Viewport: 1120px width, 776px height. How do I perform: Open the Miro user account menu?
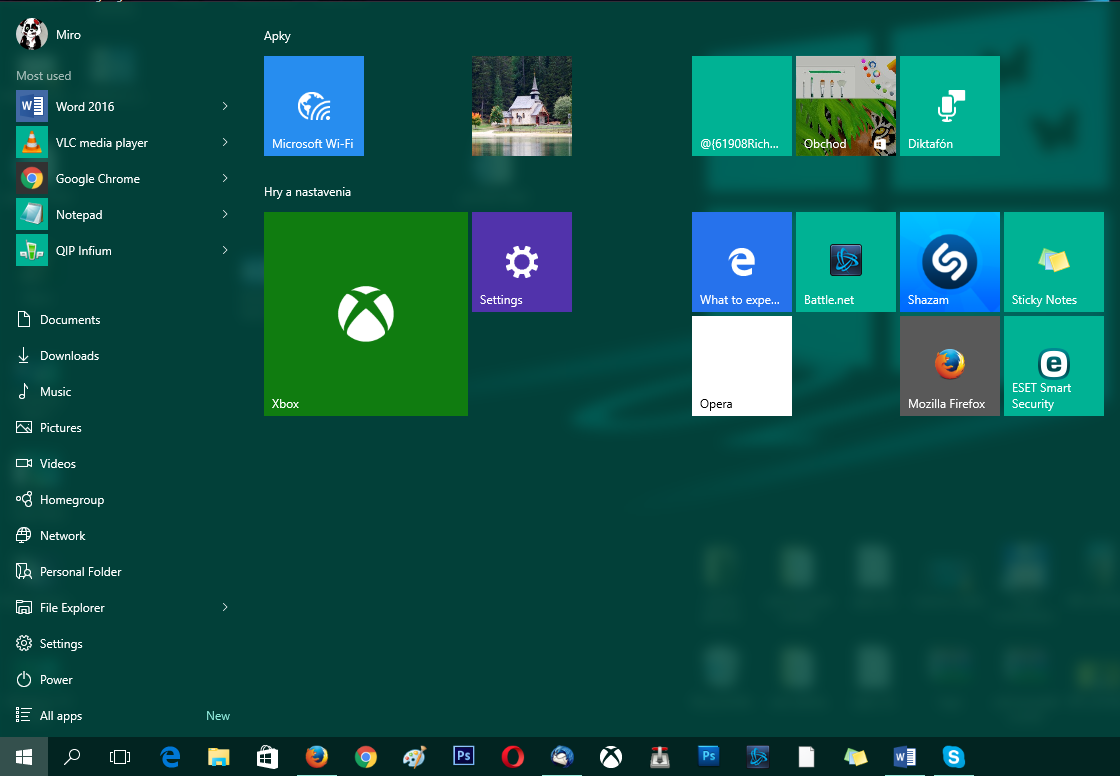[x=49, y=34]
